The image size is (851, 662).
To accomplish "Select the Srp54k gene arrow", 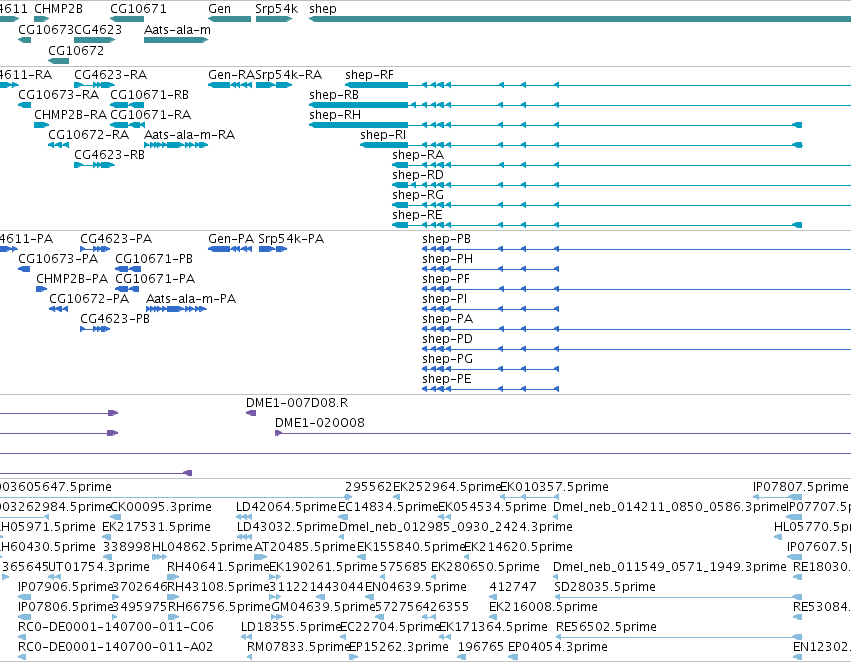I will [274, 20].
